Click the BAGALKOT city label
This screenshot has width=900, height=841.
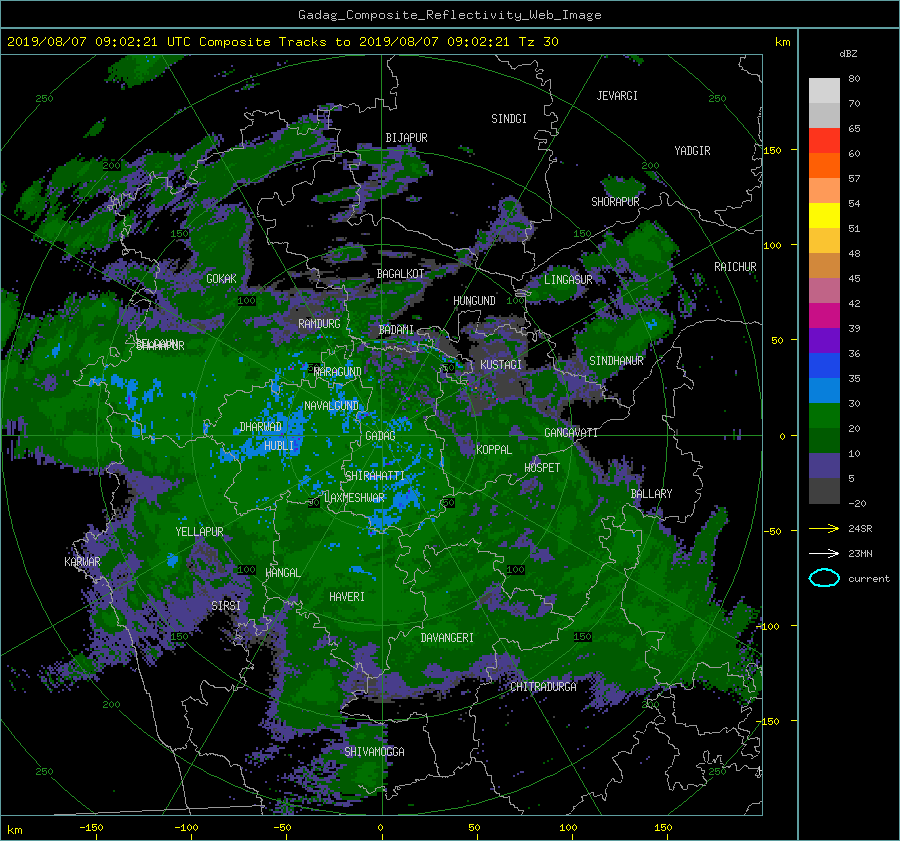[x=400, y=274]
